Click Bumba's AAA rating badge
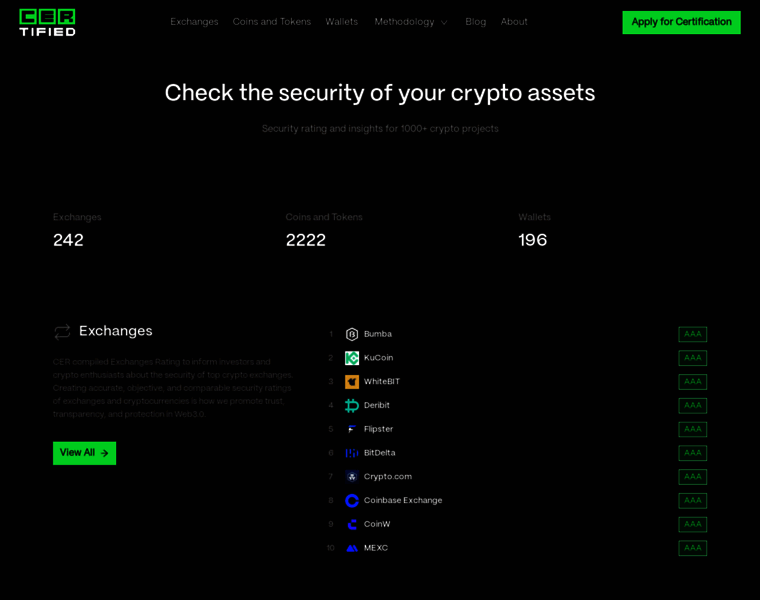This screenshot has height=600, width=760. [693, 334]
